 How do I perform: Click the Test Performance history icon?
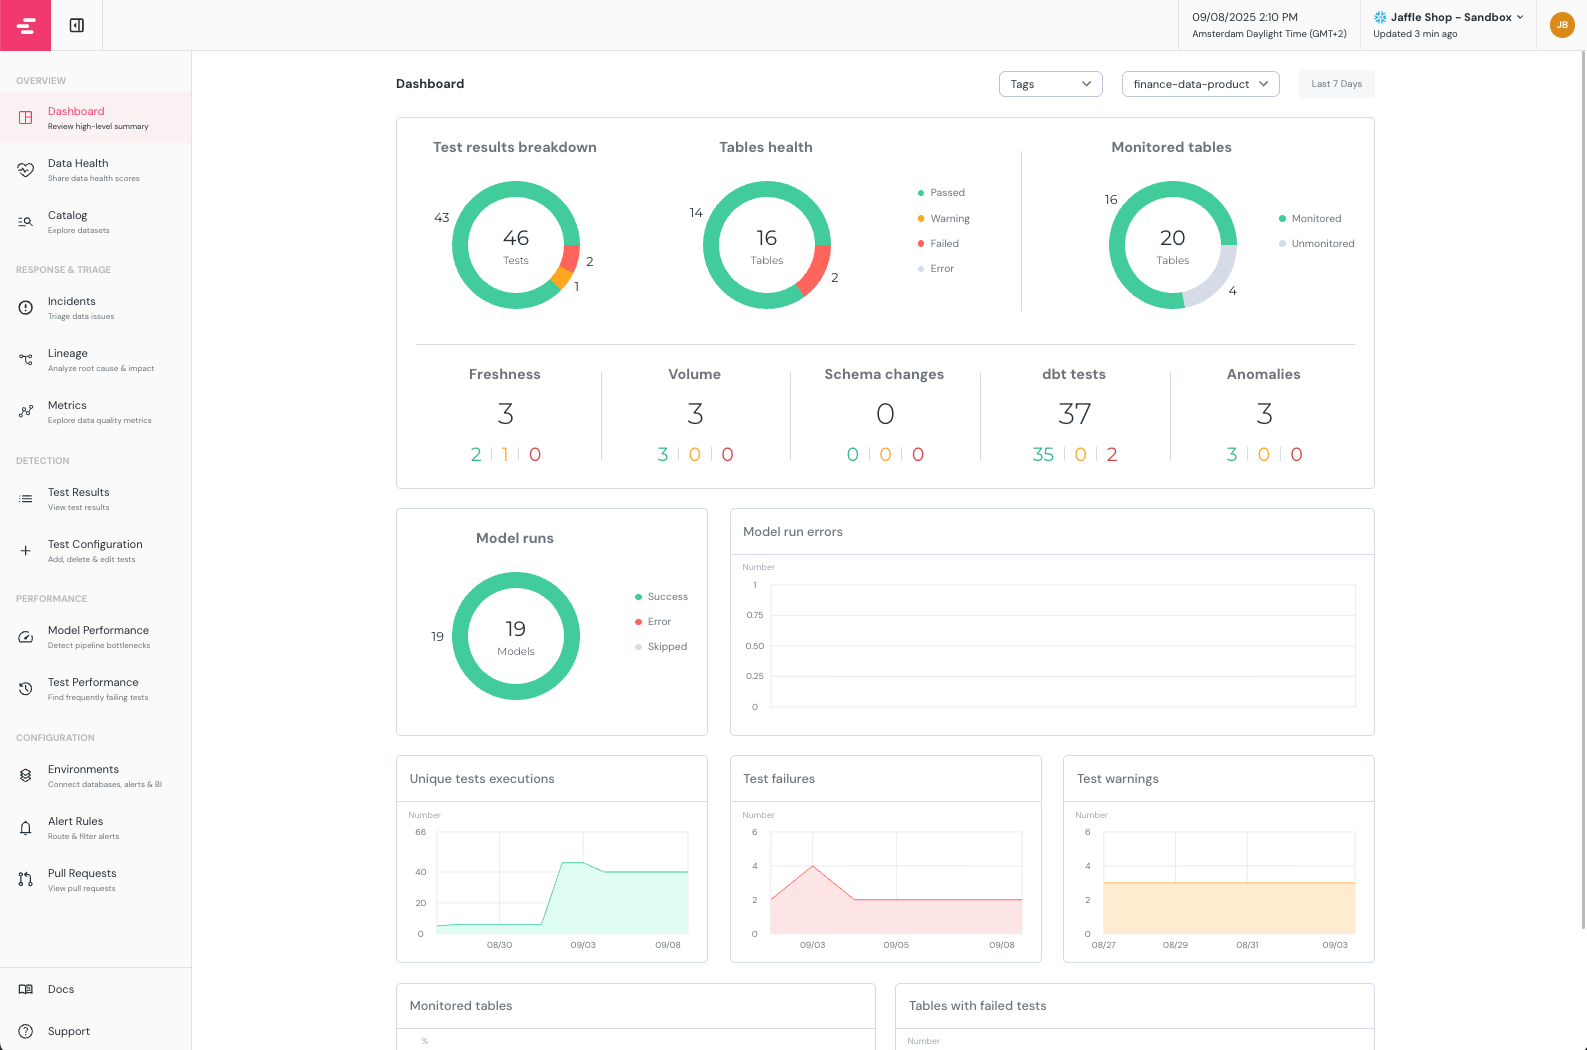pos(26,689)
